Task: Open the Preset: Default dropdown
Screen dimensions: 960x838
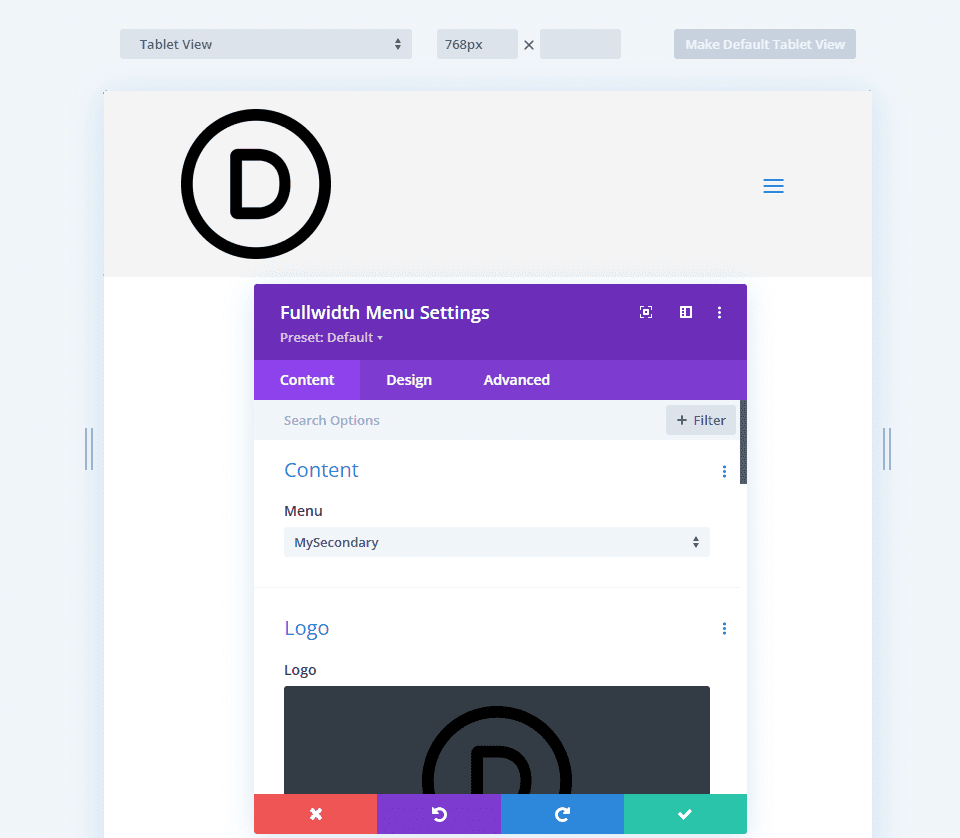Action: [330, 337]
